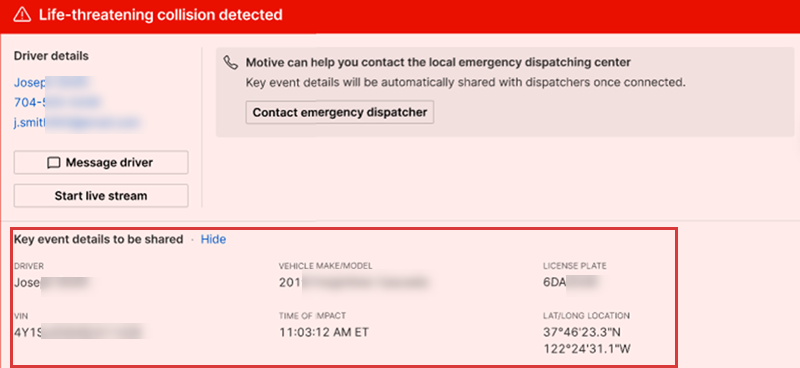Hide the key event details section
800x368 pixels.
(213, 239)
